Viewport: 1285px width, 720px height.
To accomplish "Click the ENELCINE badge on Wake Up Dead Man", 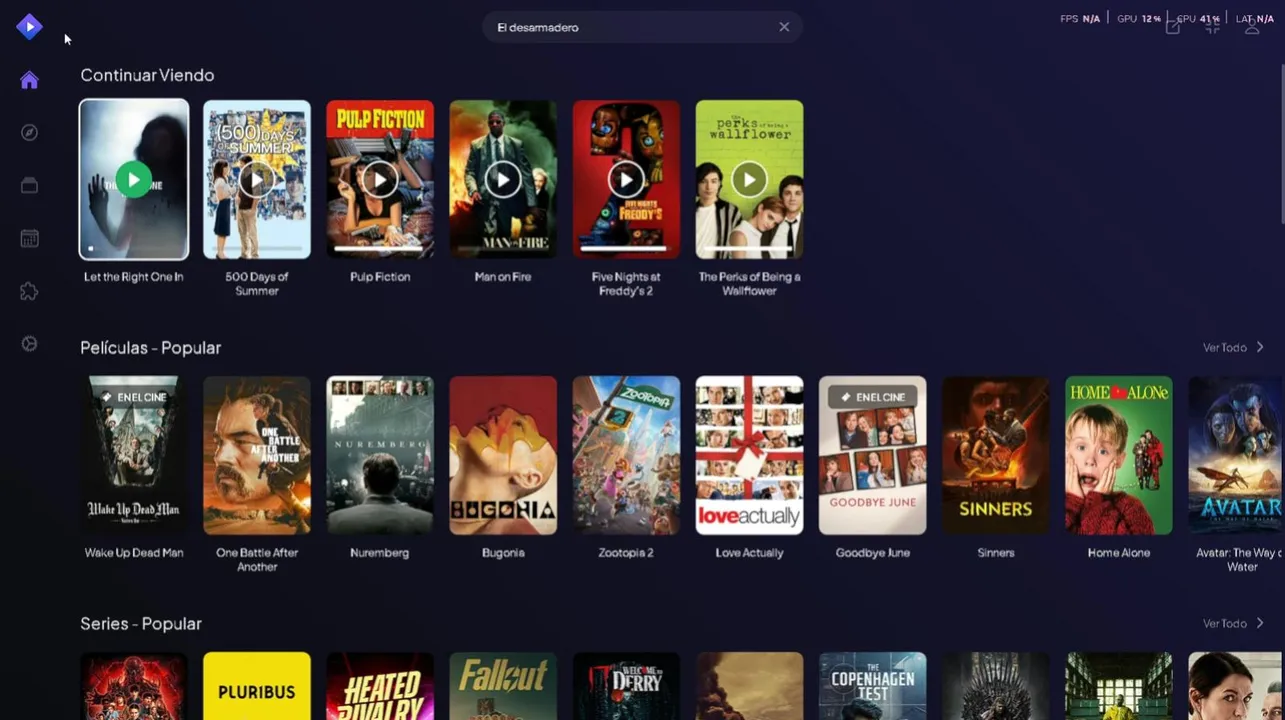I will click(134, 397).
